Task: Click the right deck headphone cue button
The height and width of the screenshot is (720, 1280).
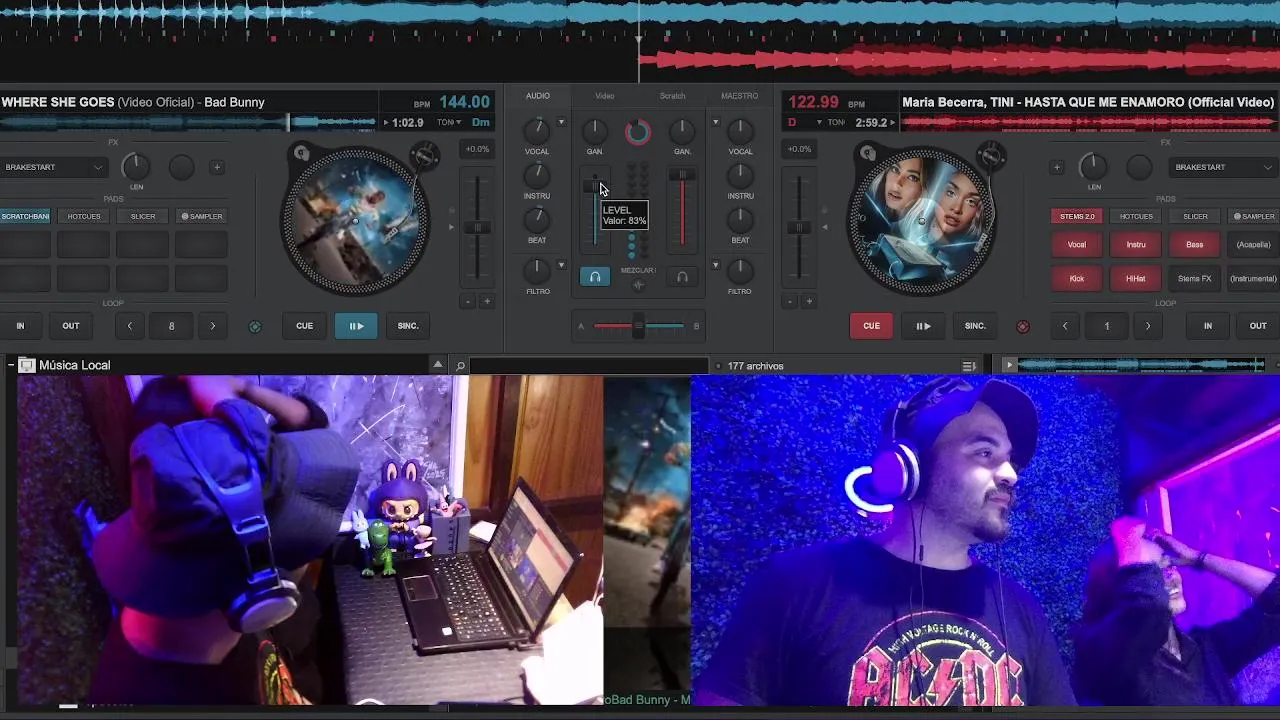Action: coord(682,277)
